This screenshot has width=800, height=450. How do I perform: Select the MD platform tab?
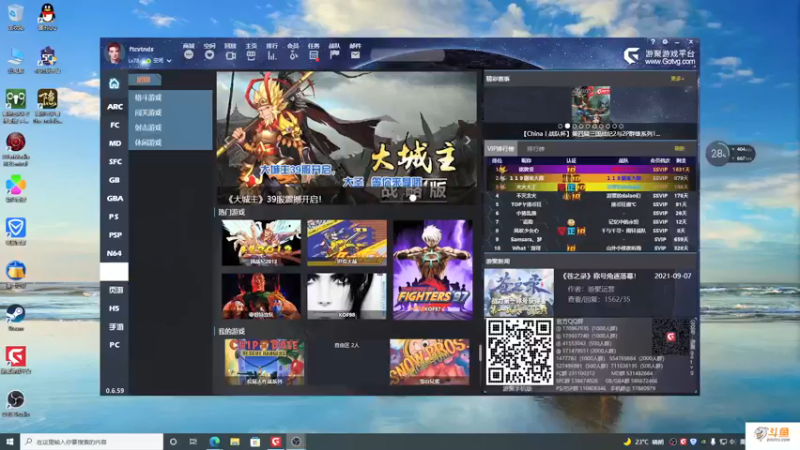pos(115,143)
